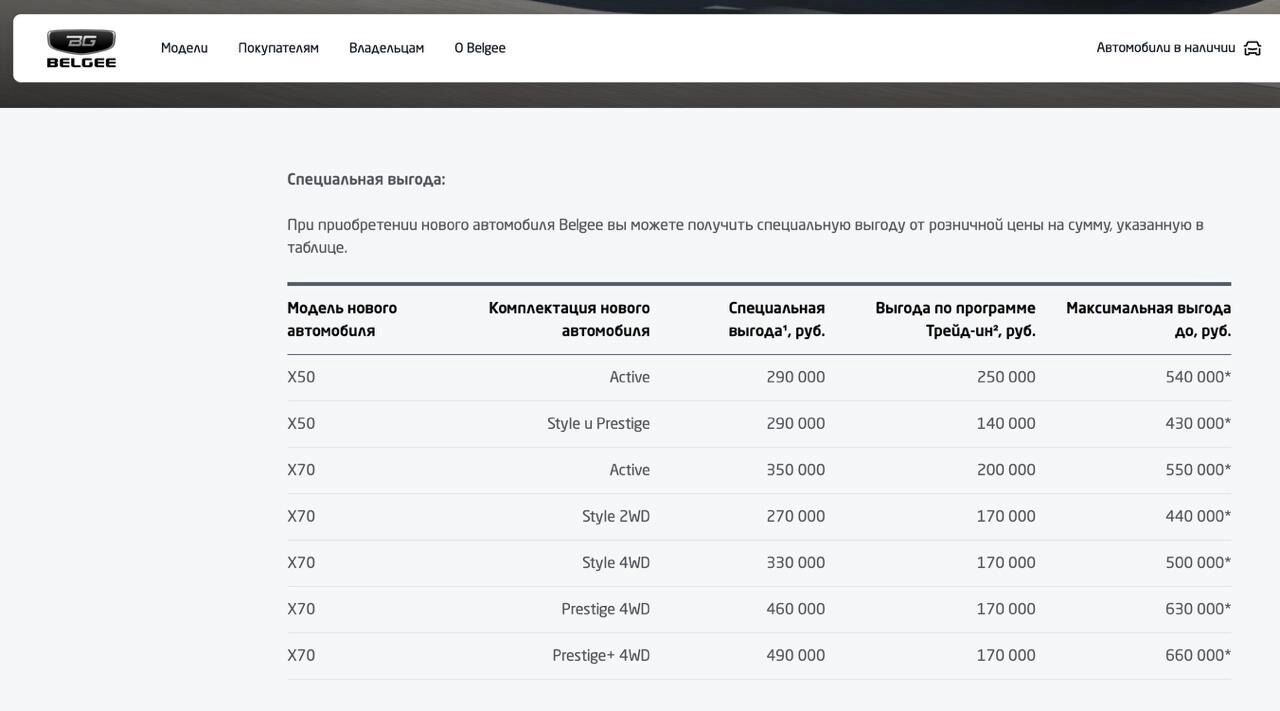This screenshot has height=711, width=1280.
Task: Click the 330 000 special benefit value
Action: [796, 563]
